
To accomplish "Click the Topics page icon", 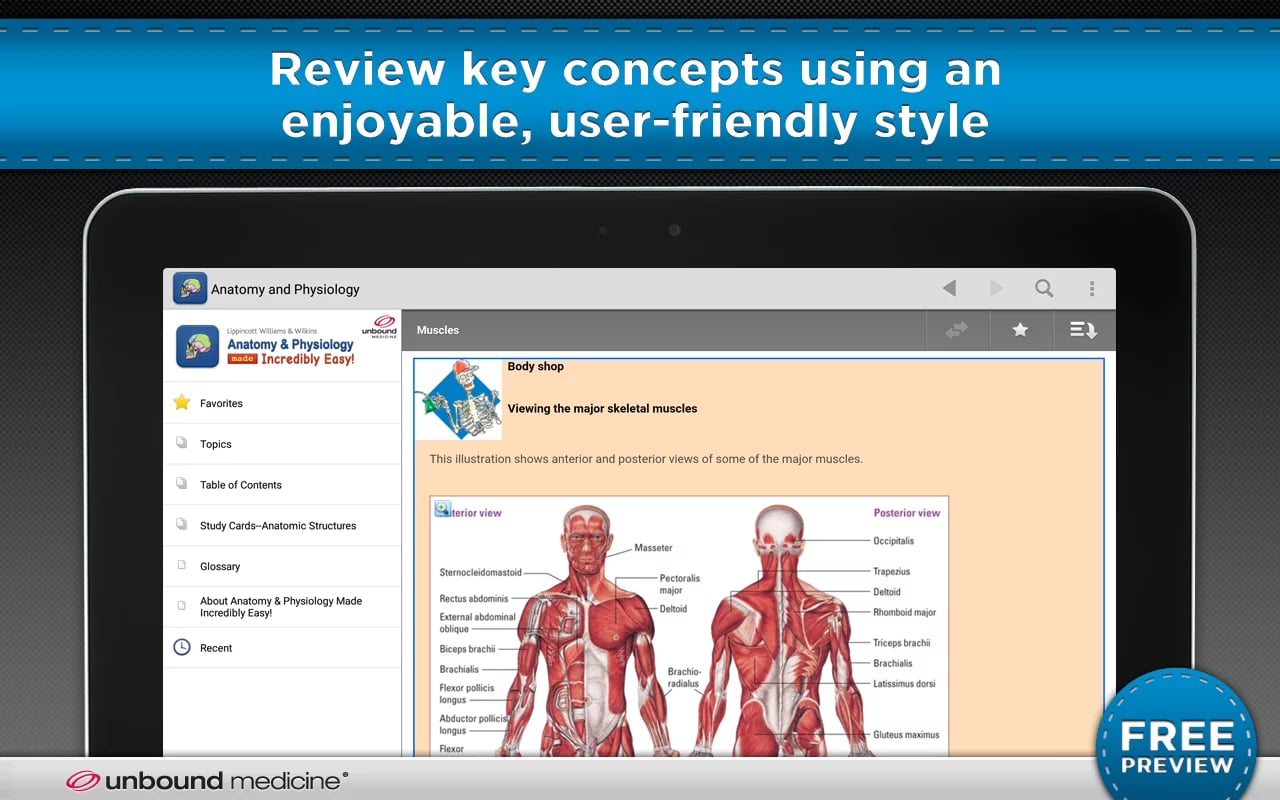I will click(181, 443).
